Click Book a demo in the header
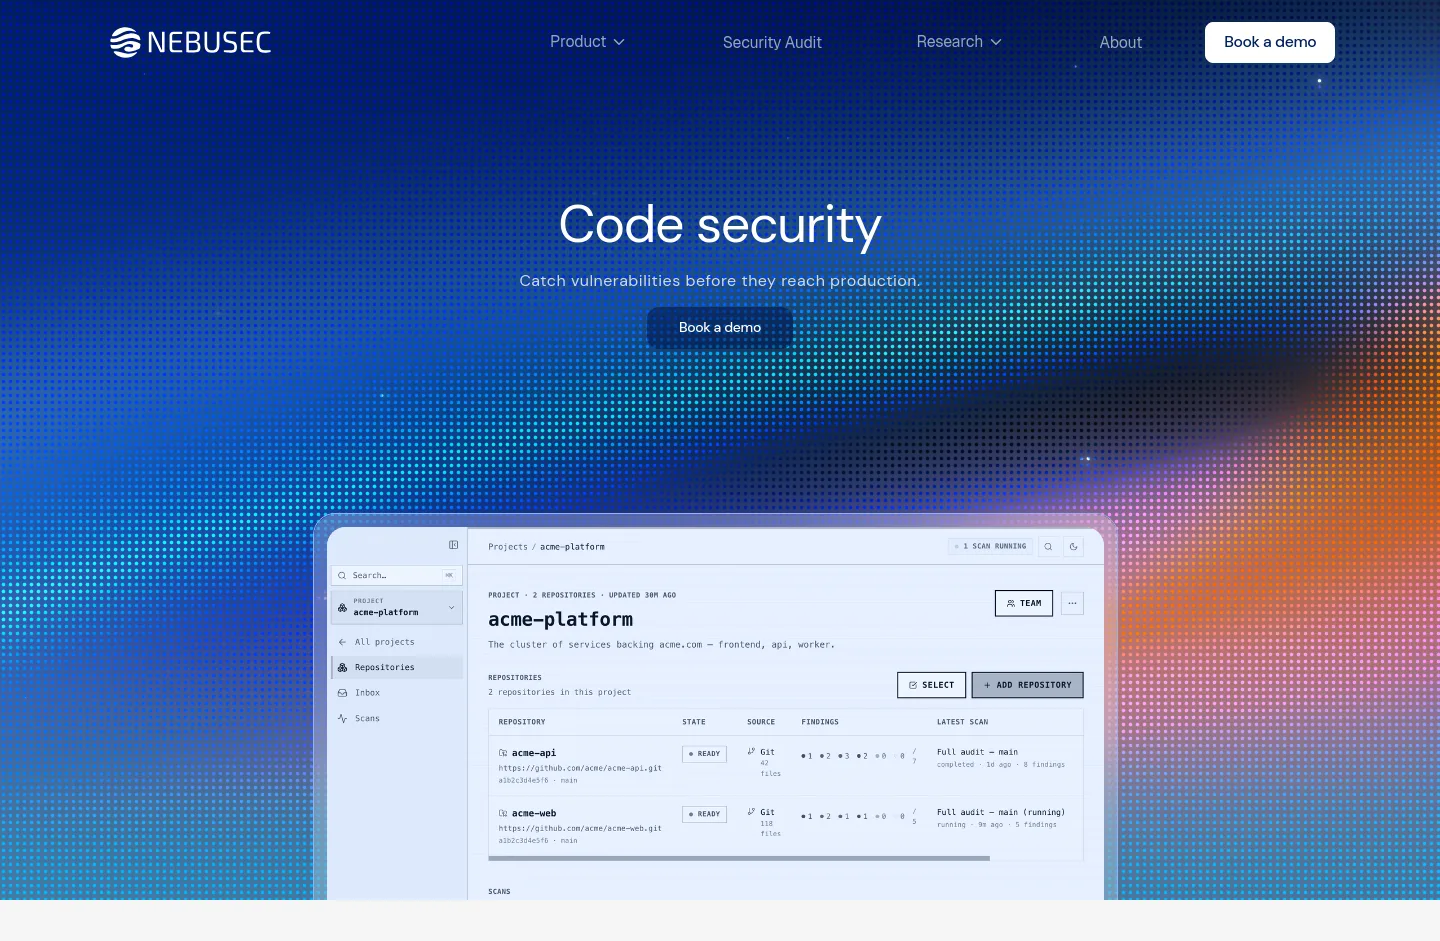Viewport: 1440px width, 941px height. [x=1270, y=42]
